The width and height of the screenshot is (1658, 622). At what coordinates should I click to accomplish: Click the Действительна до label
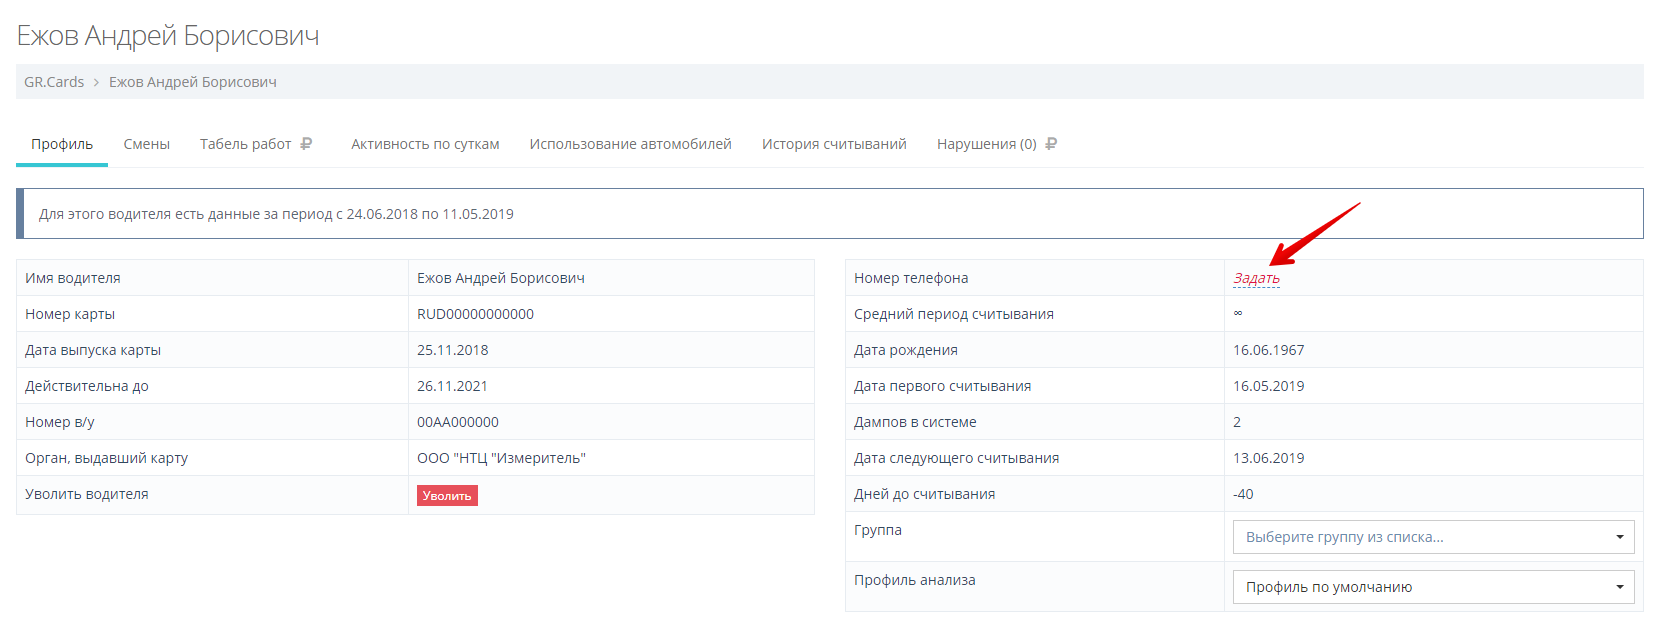click(x=87, y=386)
